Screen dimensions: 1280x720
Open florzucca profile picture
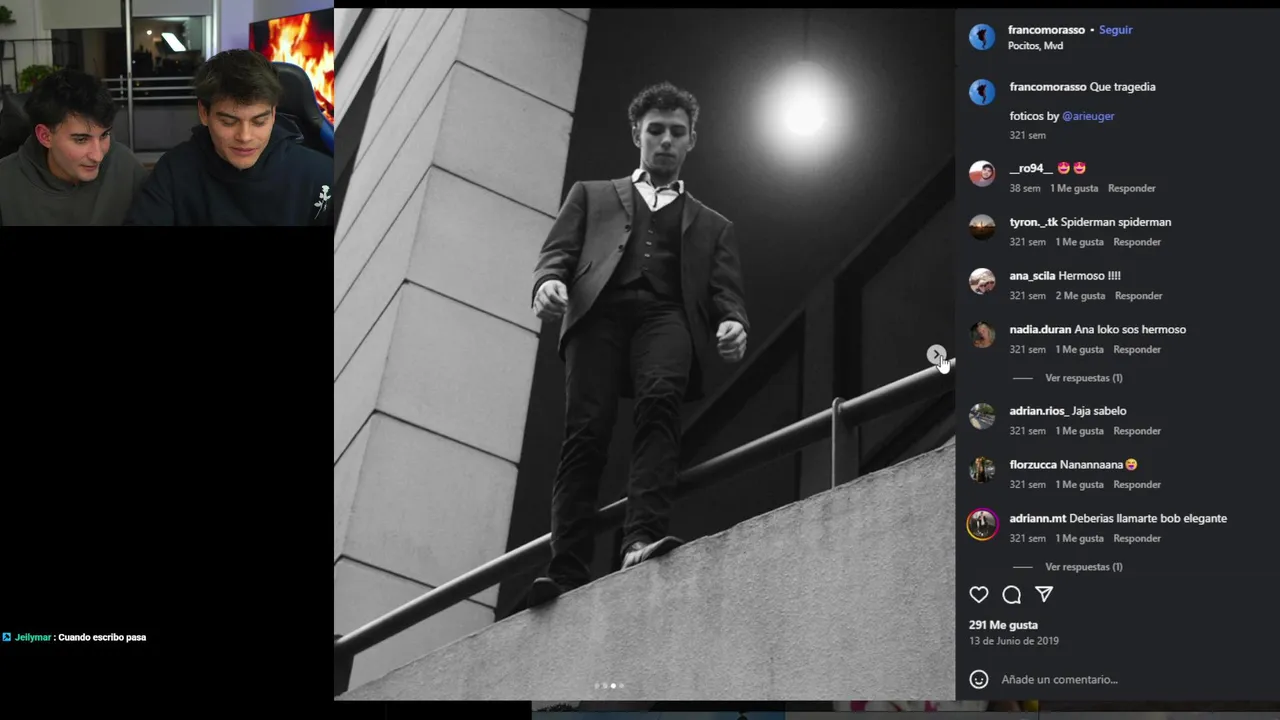(982, 470)
